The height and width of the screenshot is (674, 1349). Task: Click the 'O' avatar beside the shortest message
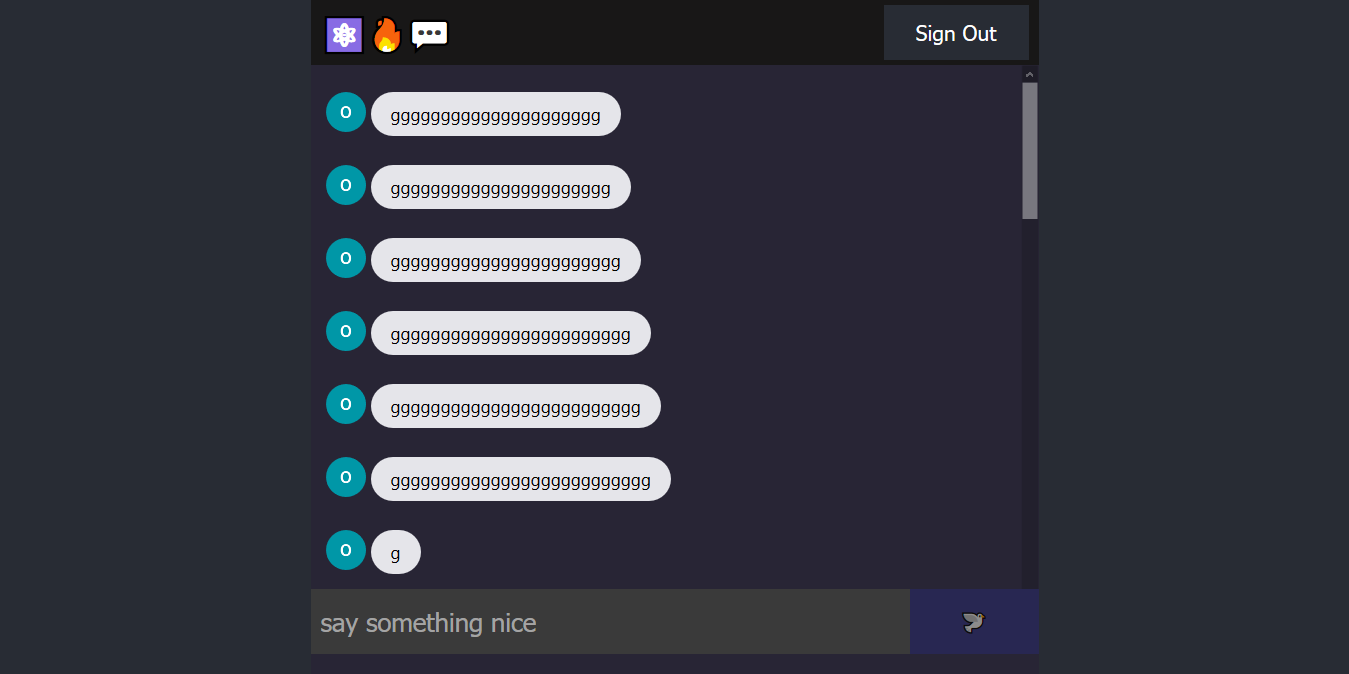[345, 550]
